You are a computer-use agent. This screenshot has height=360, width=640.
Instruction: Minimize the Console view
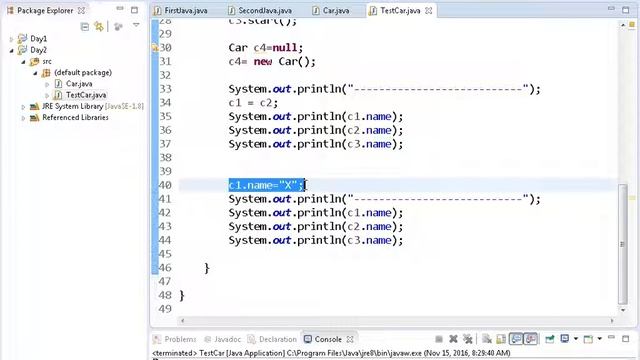(611, 337)
